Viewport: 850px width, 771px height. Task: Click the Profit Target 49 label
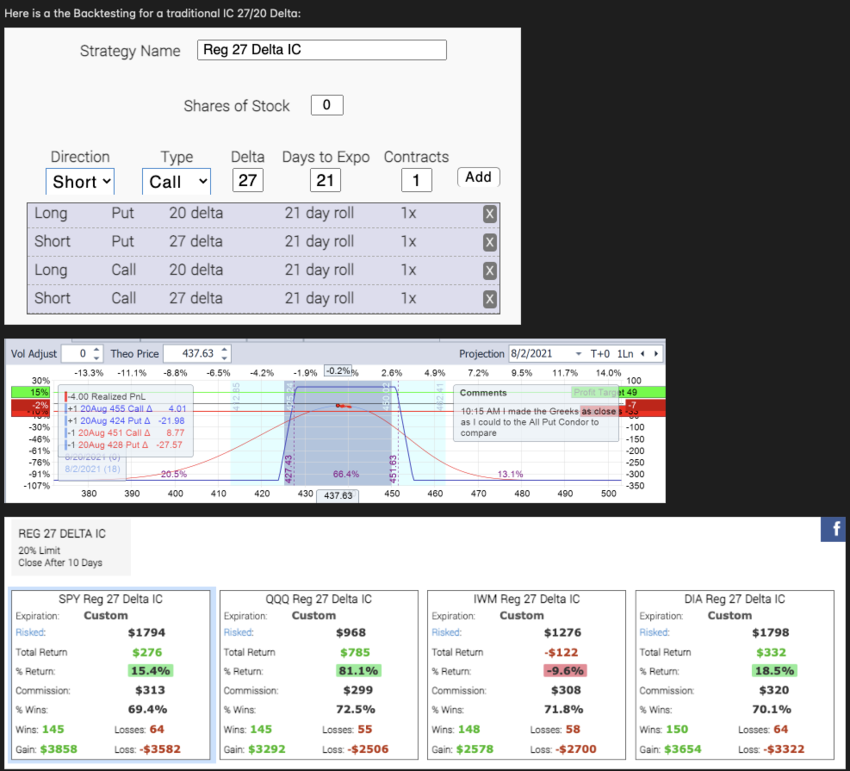(605, 392)
